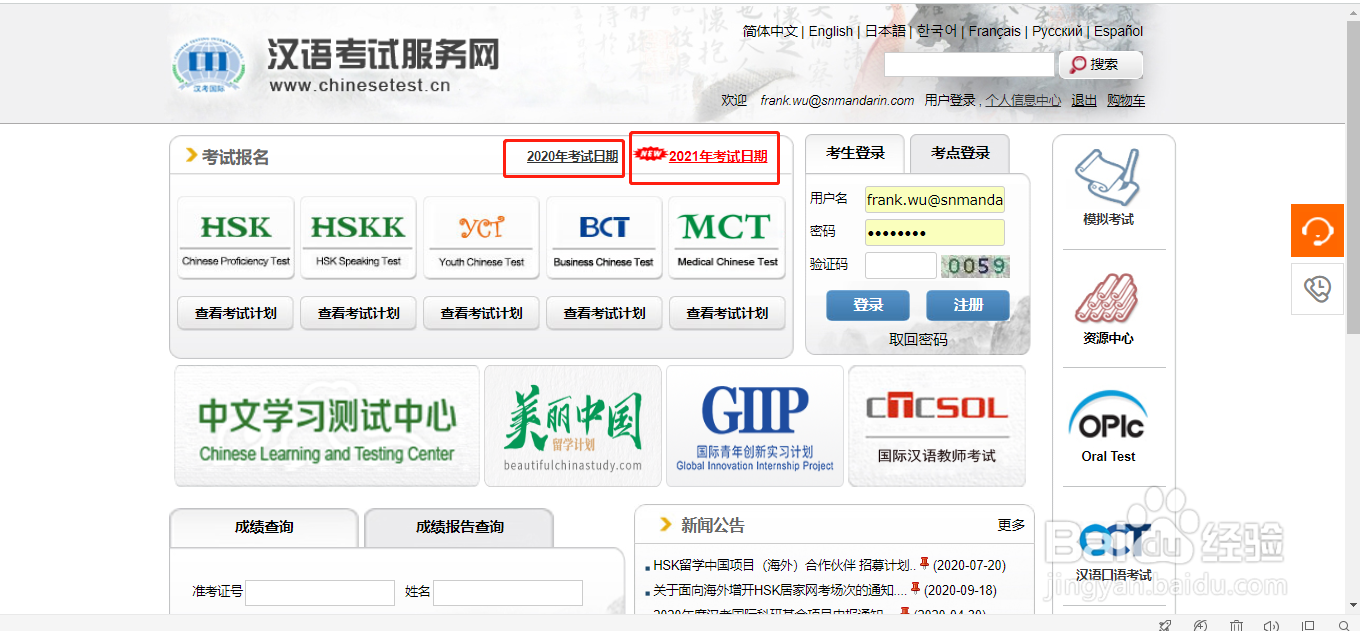
Task: Click the GIIP Global Innovation Internship logo
Action: (x=754, y=425)
